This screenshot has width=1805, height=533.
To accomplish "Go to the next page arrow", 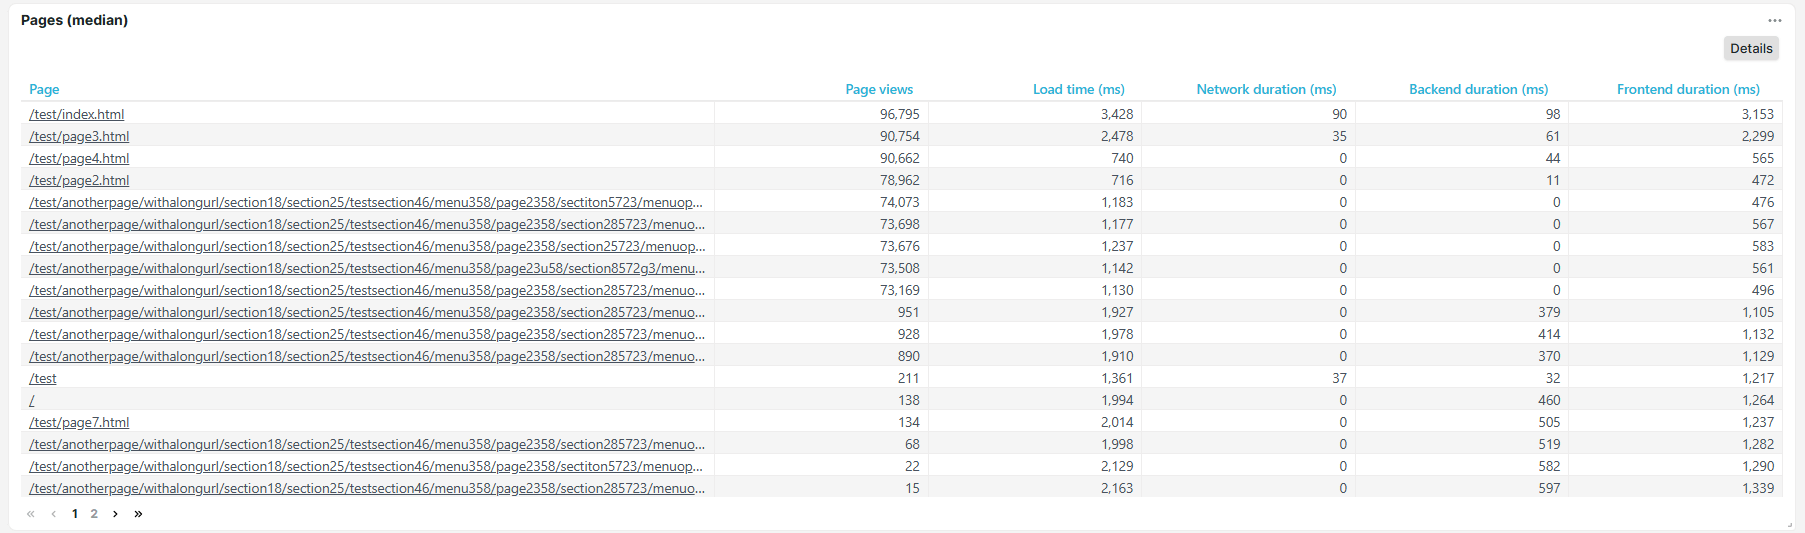I will pyautogui.click(x=115, y=513).
